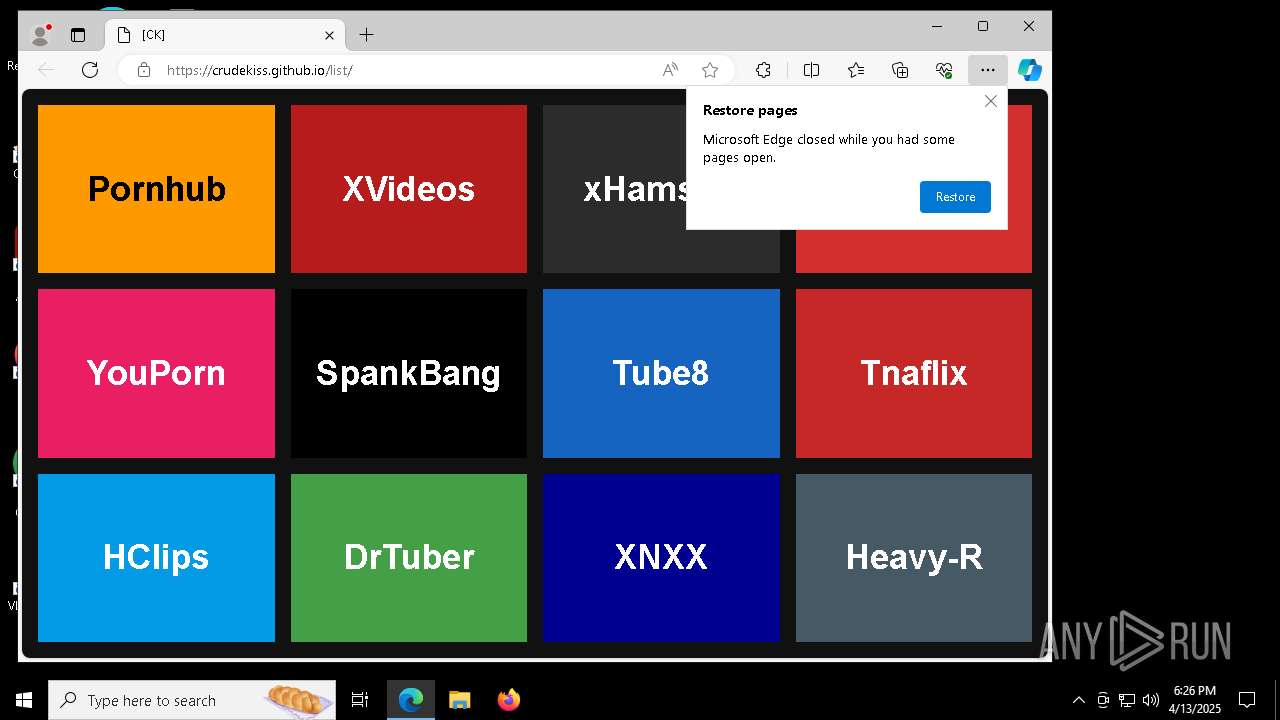The image size is (1280, 720).
Task: Open the pink YouPorn tile
Action: 156,373
